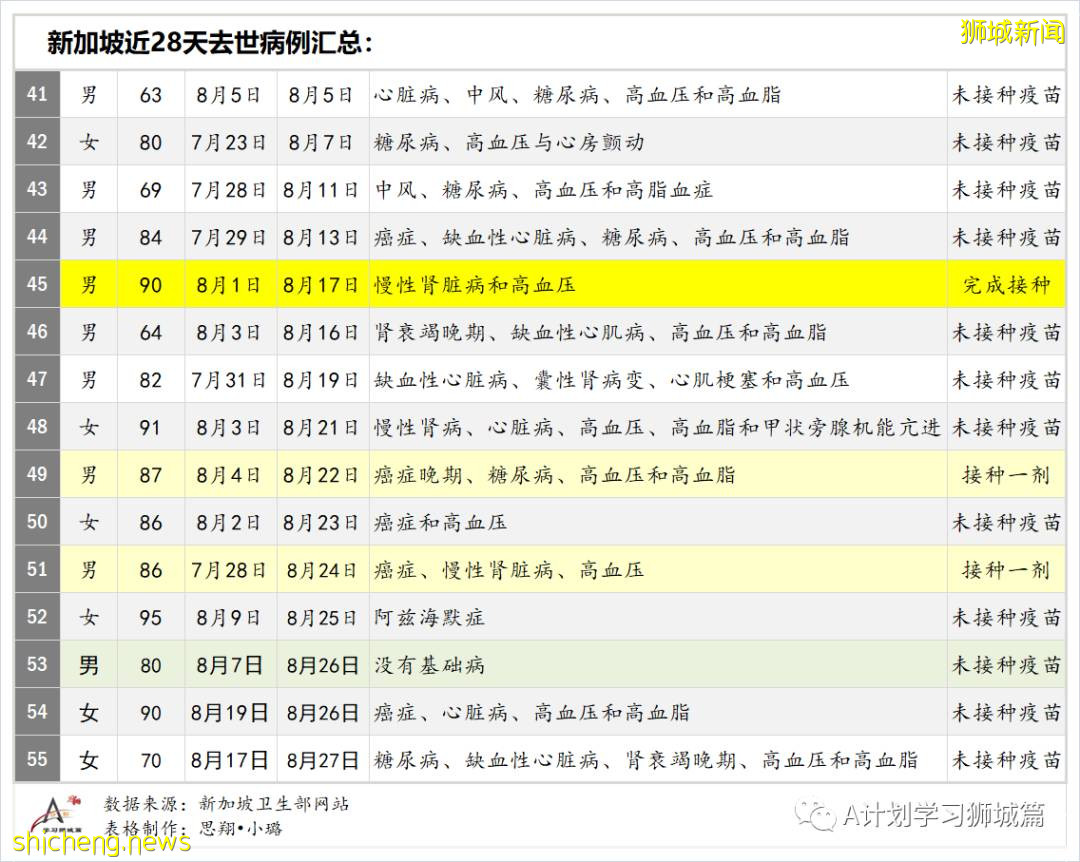1080x862 pixels.
Task: Click the 女 gender cell in row 42
Action: (89, 142)
